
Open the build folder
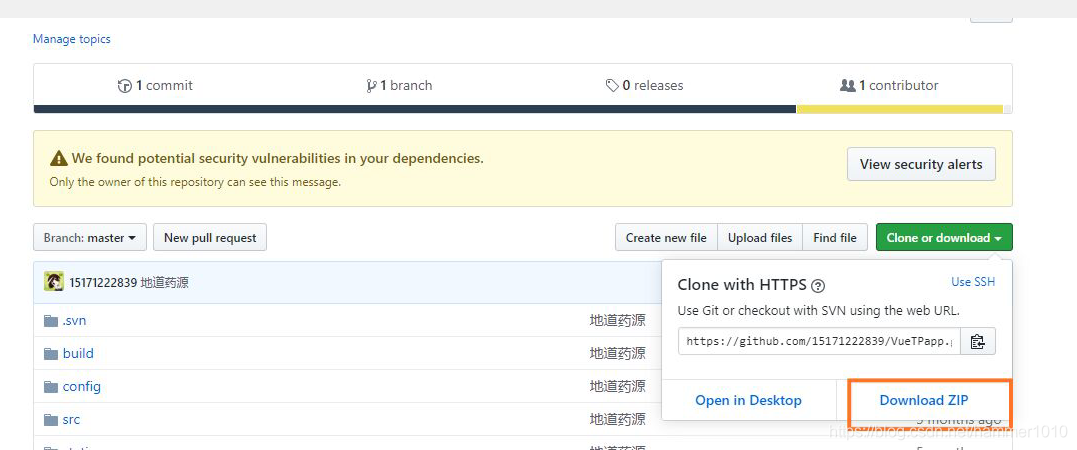pyautogui.click(x=78, y=354)
